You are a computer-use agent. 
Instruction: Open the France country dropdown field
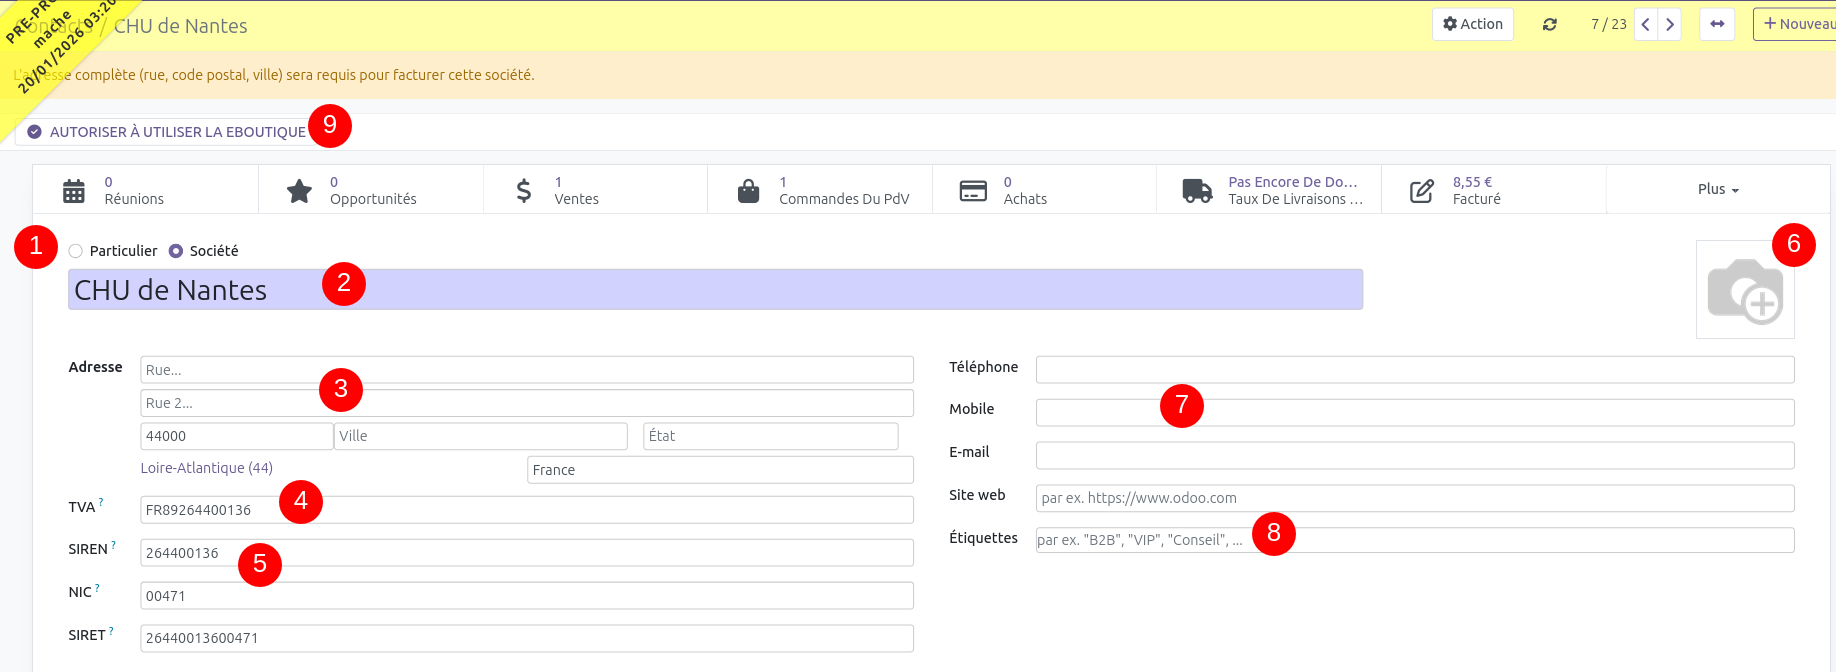pyautogui.click(x=719, y=470)
